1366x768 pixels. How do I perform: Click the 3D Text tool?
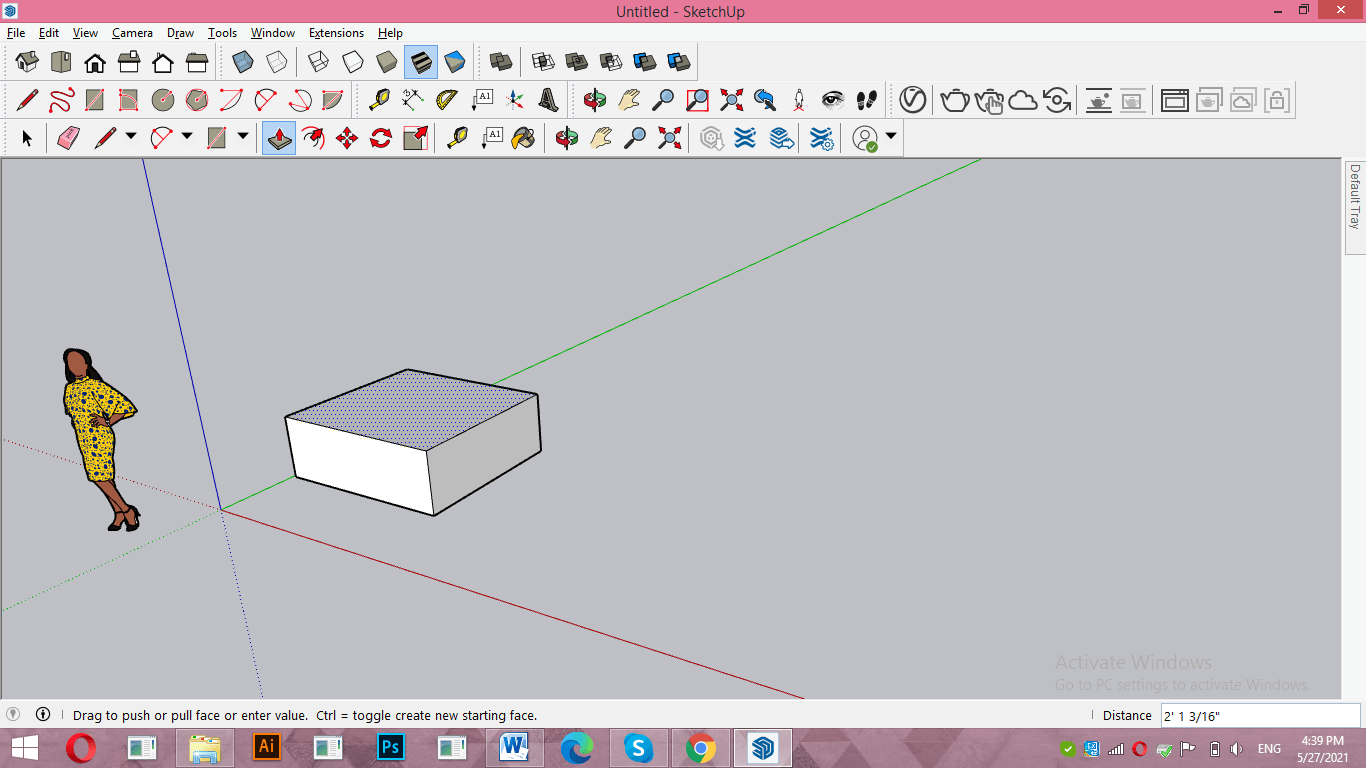click(x=549, y=100)
